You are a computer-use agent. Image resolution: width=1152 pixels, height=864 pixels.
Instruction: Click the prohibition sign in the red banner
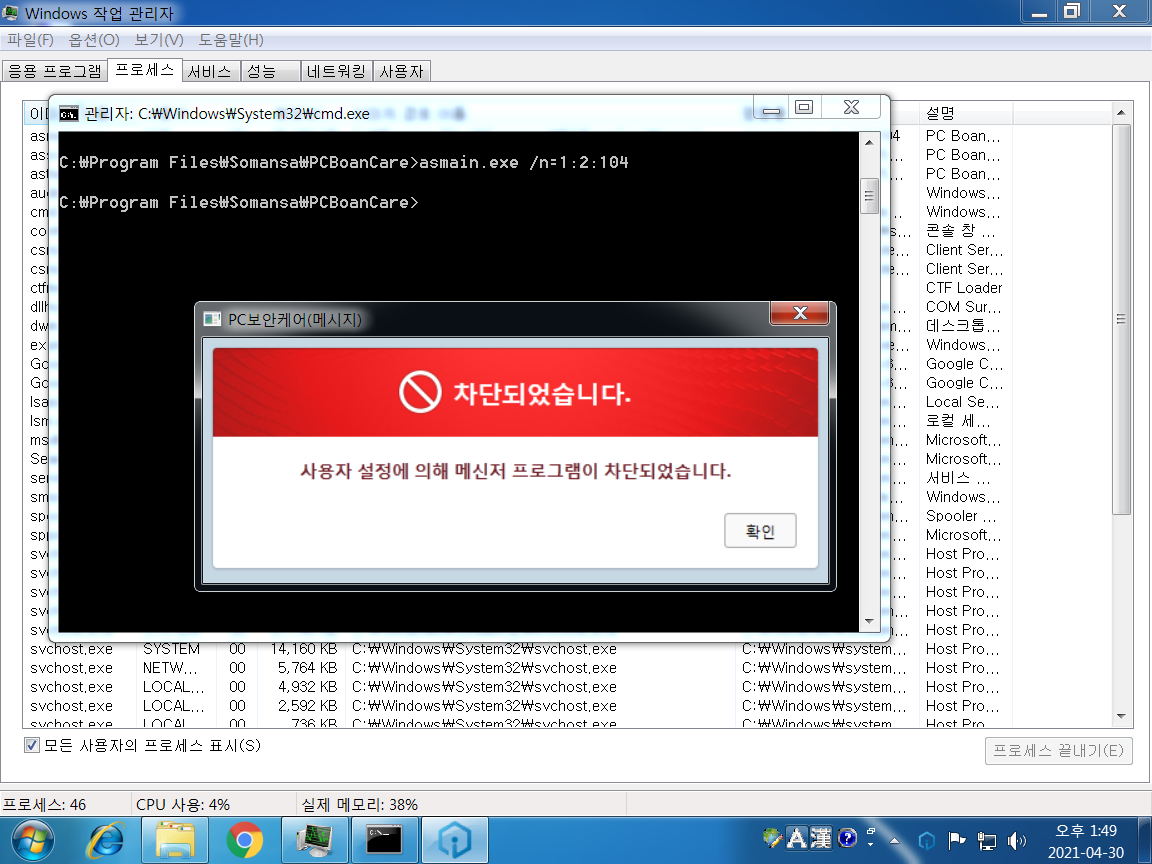(x=420, y=392)
